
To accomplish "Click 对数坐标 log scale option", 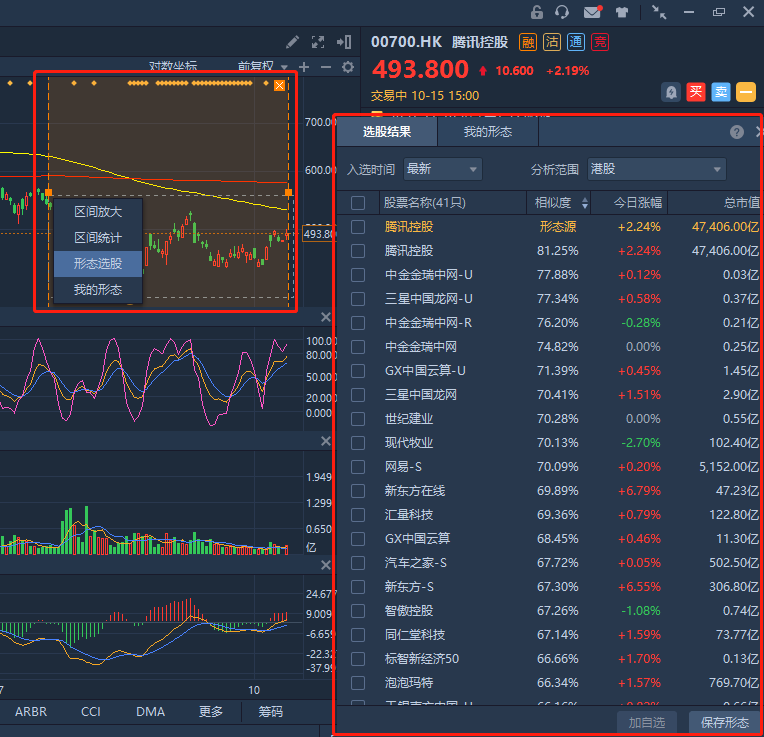I will tap(173, 67).
